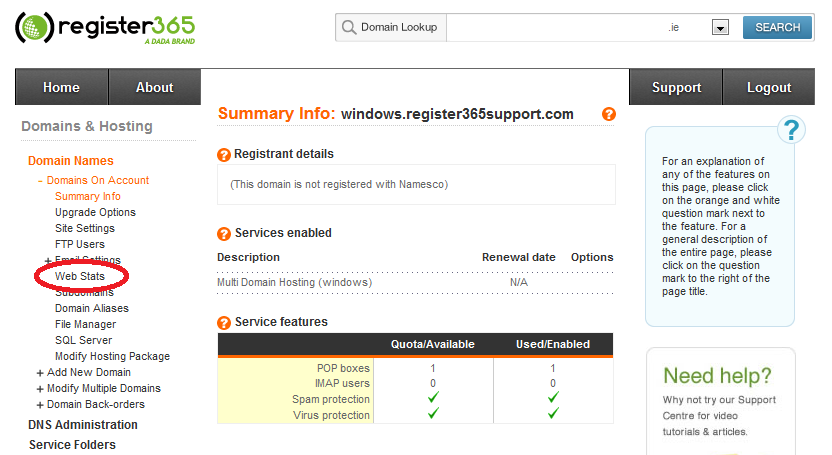Click the Logout tab
This screenshot has height=455, width=832.
[x=769, y=87]
